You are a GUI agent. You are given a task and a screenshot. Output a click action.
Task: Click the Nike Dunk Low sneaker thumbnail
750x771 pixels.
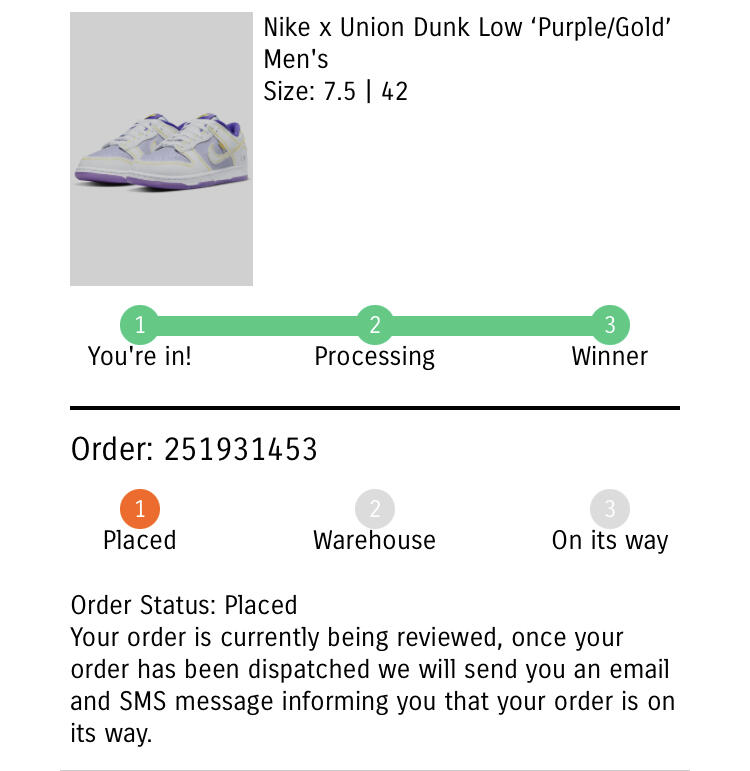[161, 149]
